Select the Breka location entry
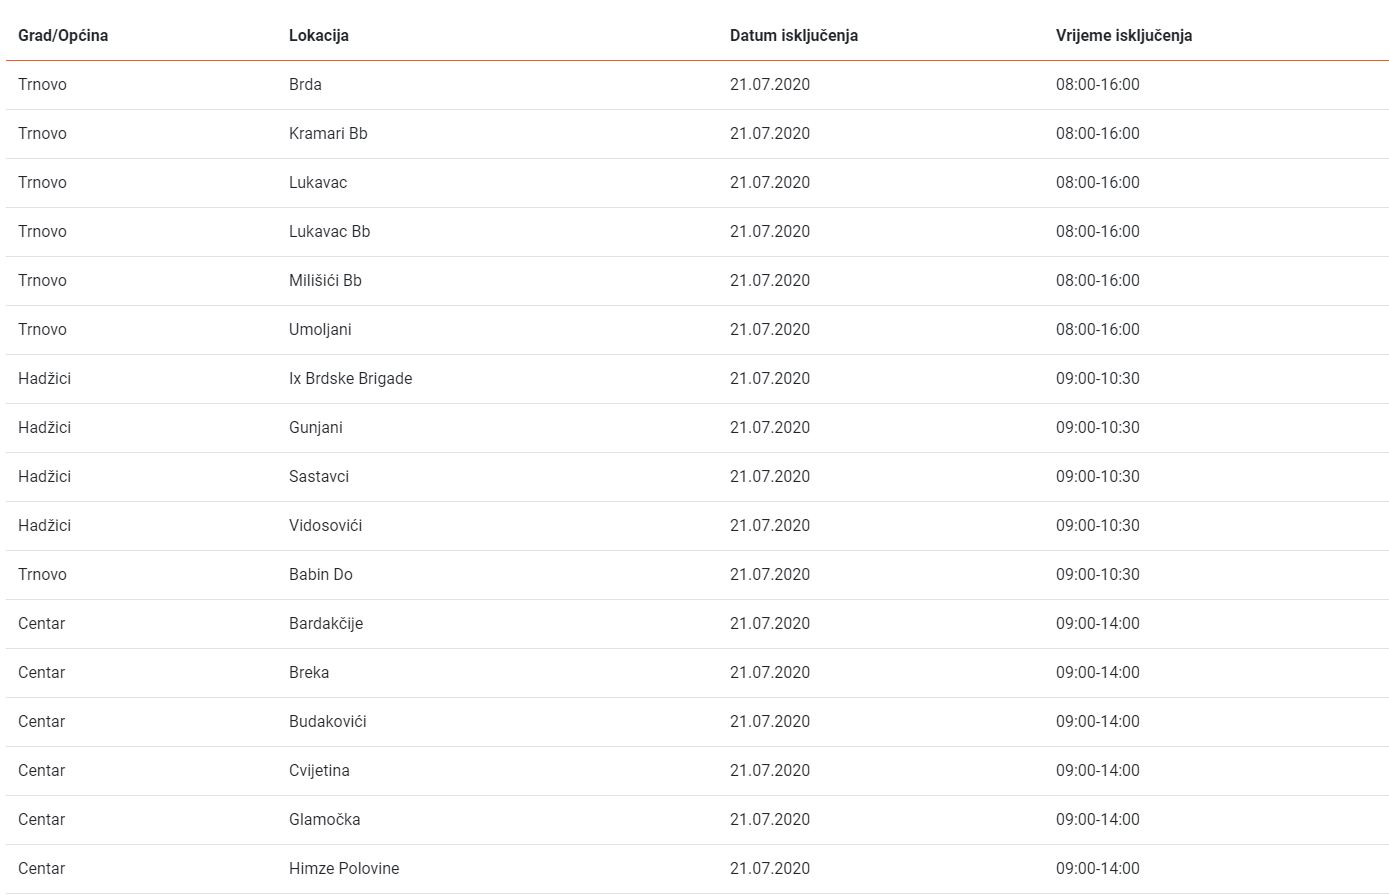 coord(308,672)
